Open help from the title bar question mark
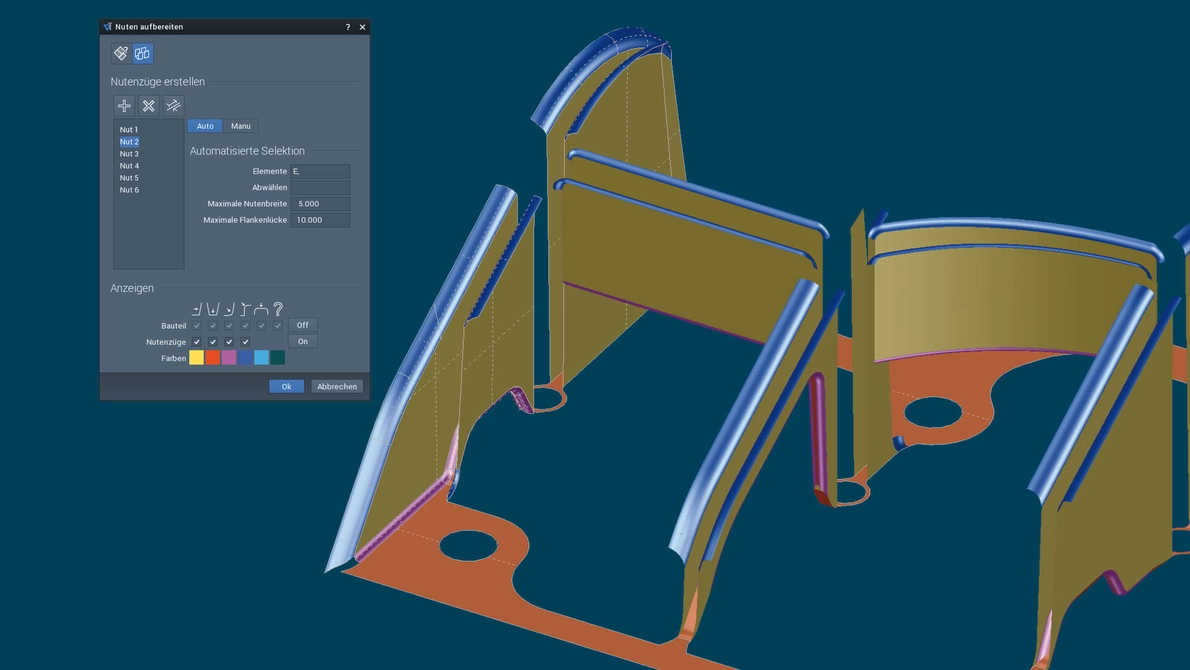Image resolution: width=1190 pixels, height=670 pixels. 348,27
